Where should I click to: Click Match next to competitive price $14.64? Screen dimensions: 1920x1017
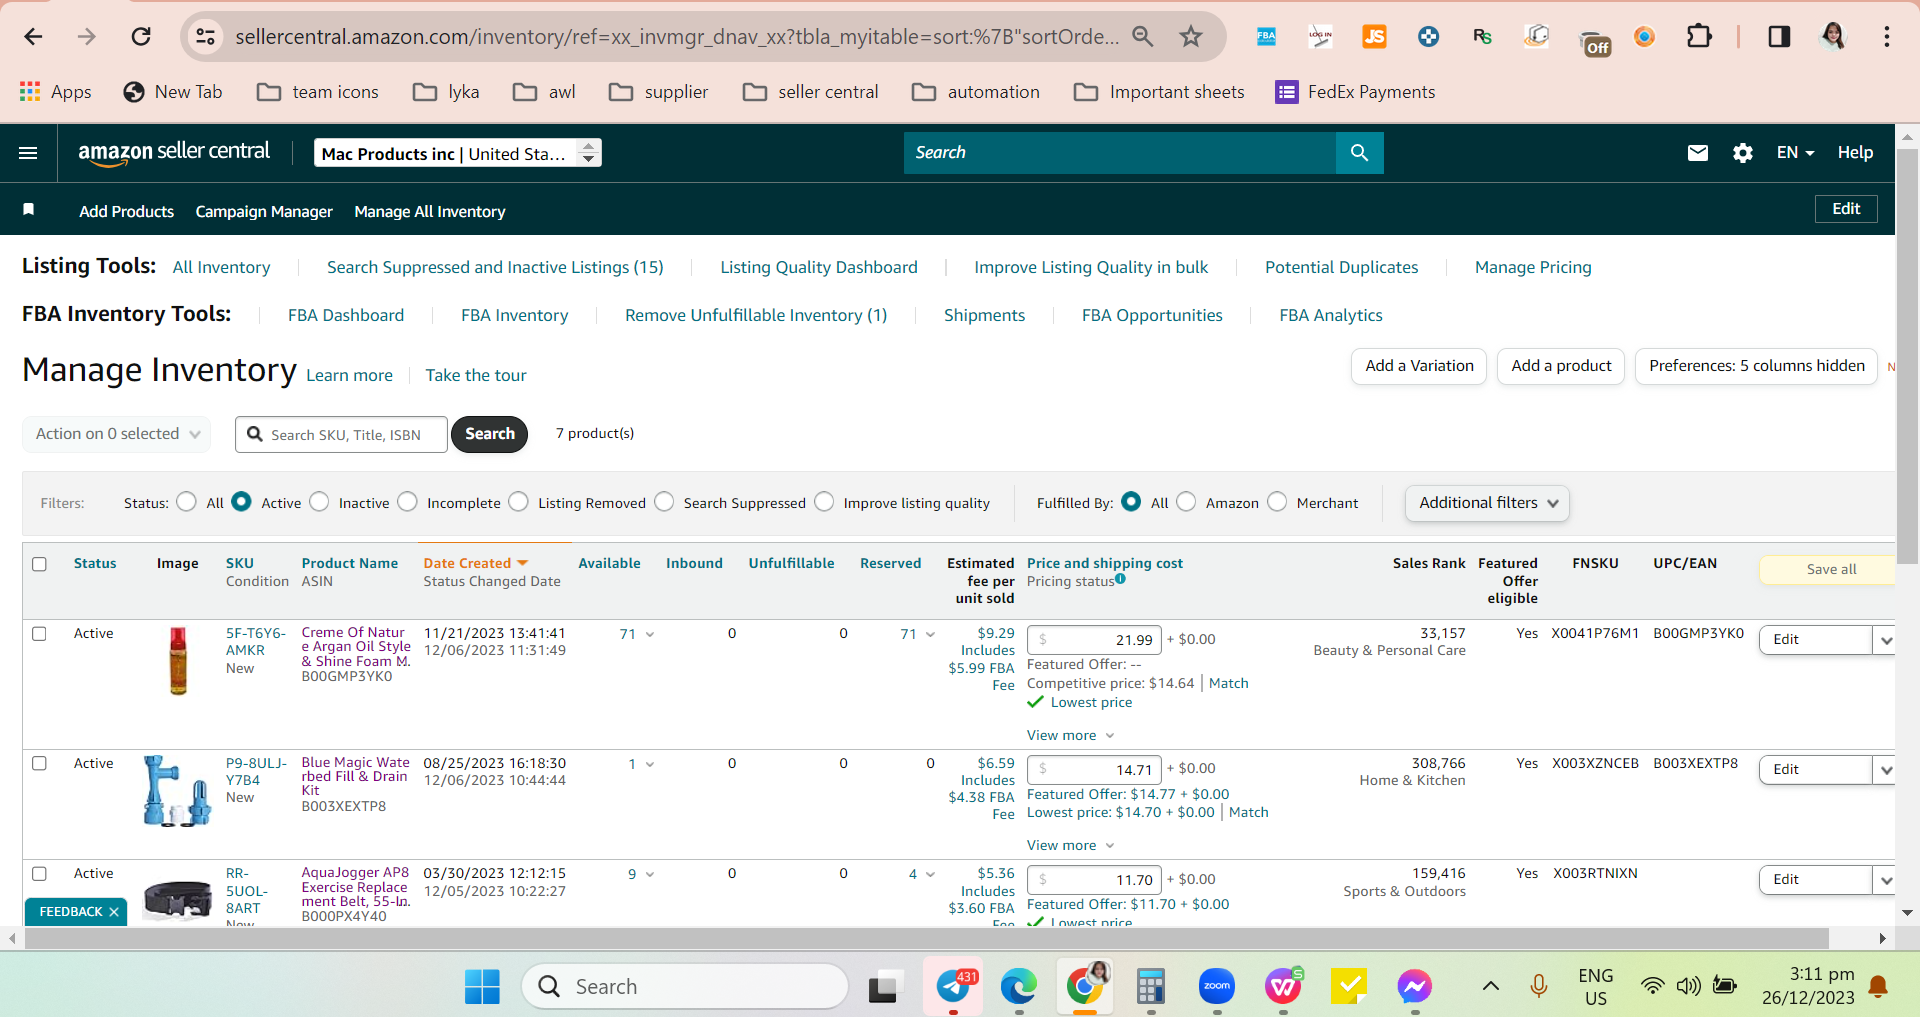(1229, 684)
